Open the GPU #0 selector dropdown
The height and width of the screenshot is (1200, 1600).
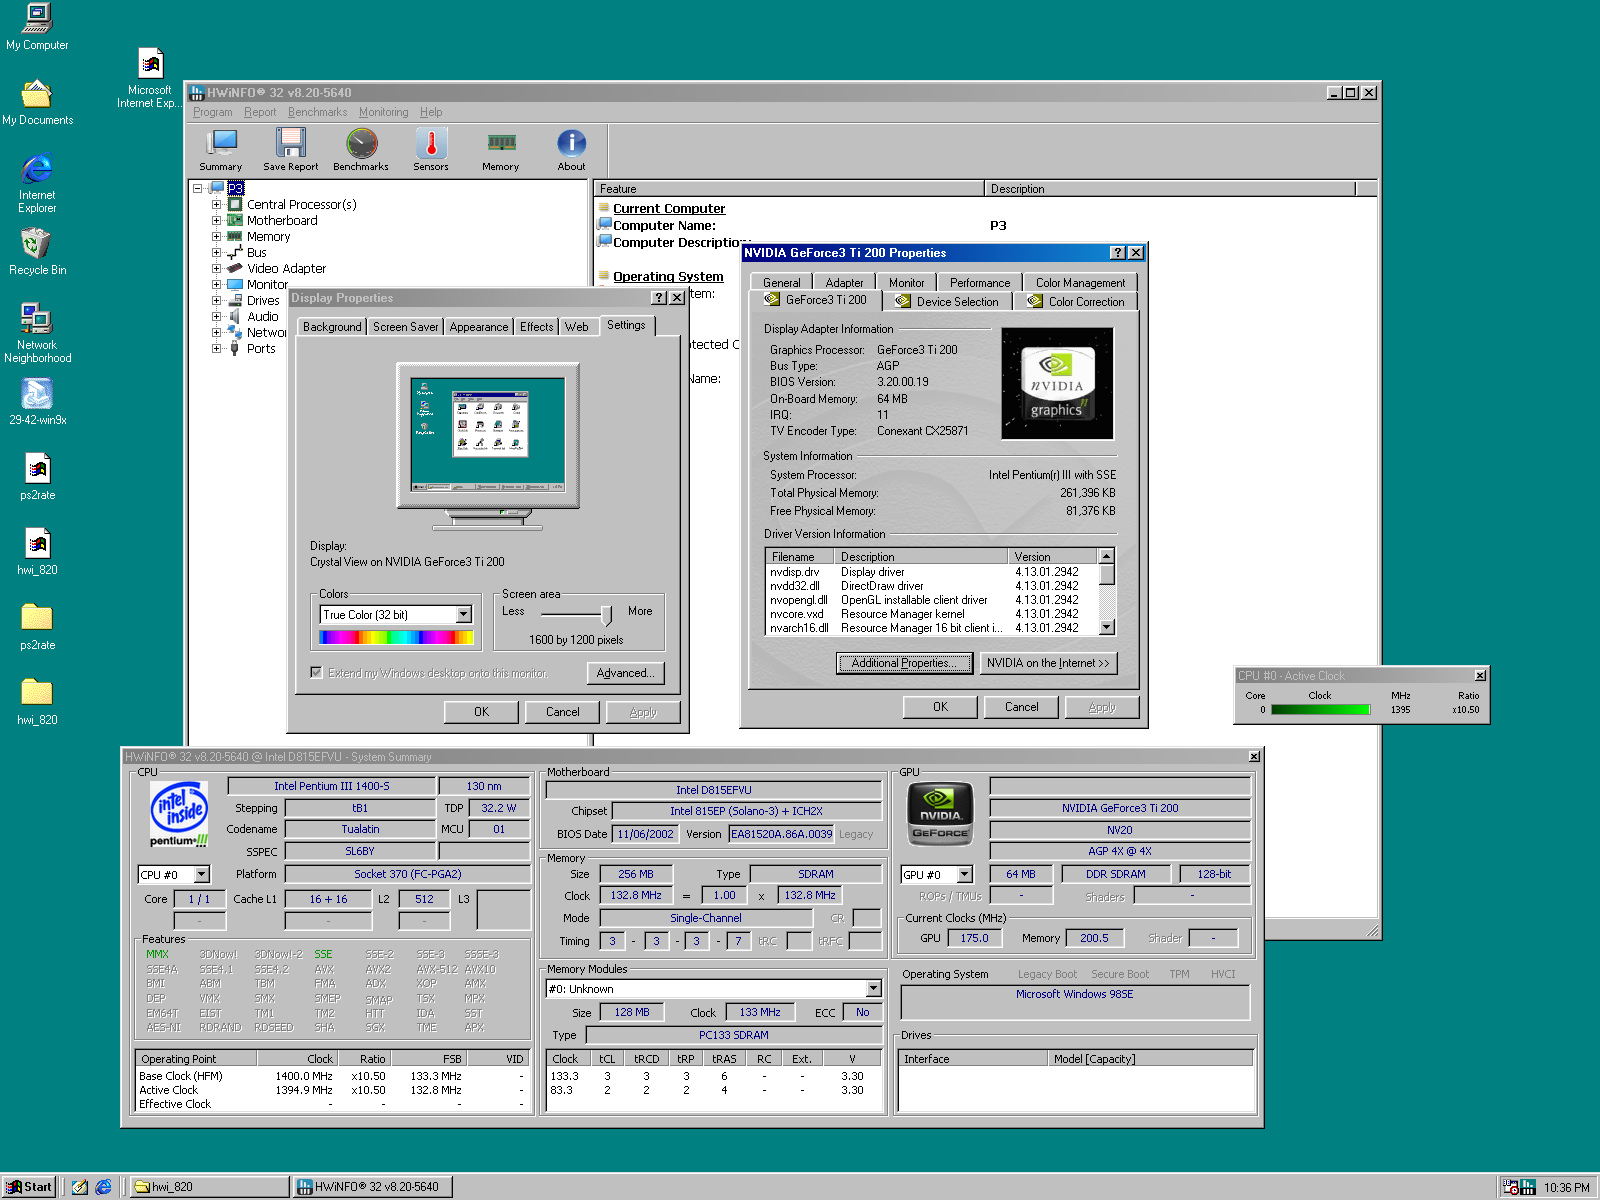click(964, 874)
